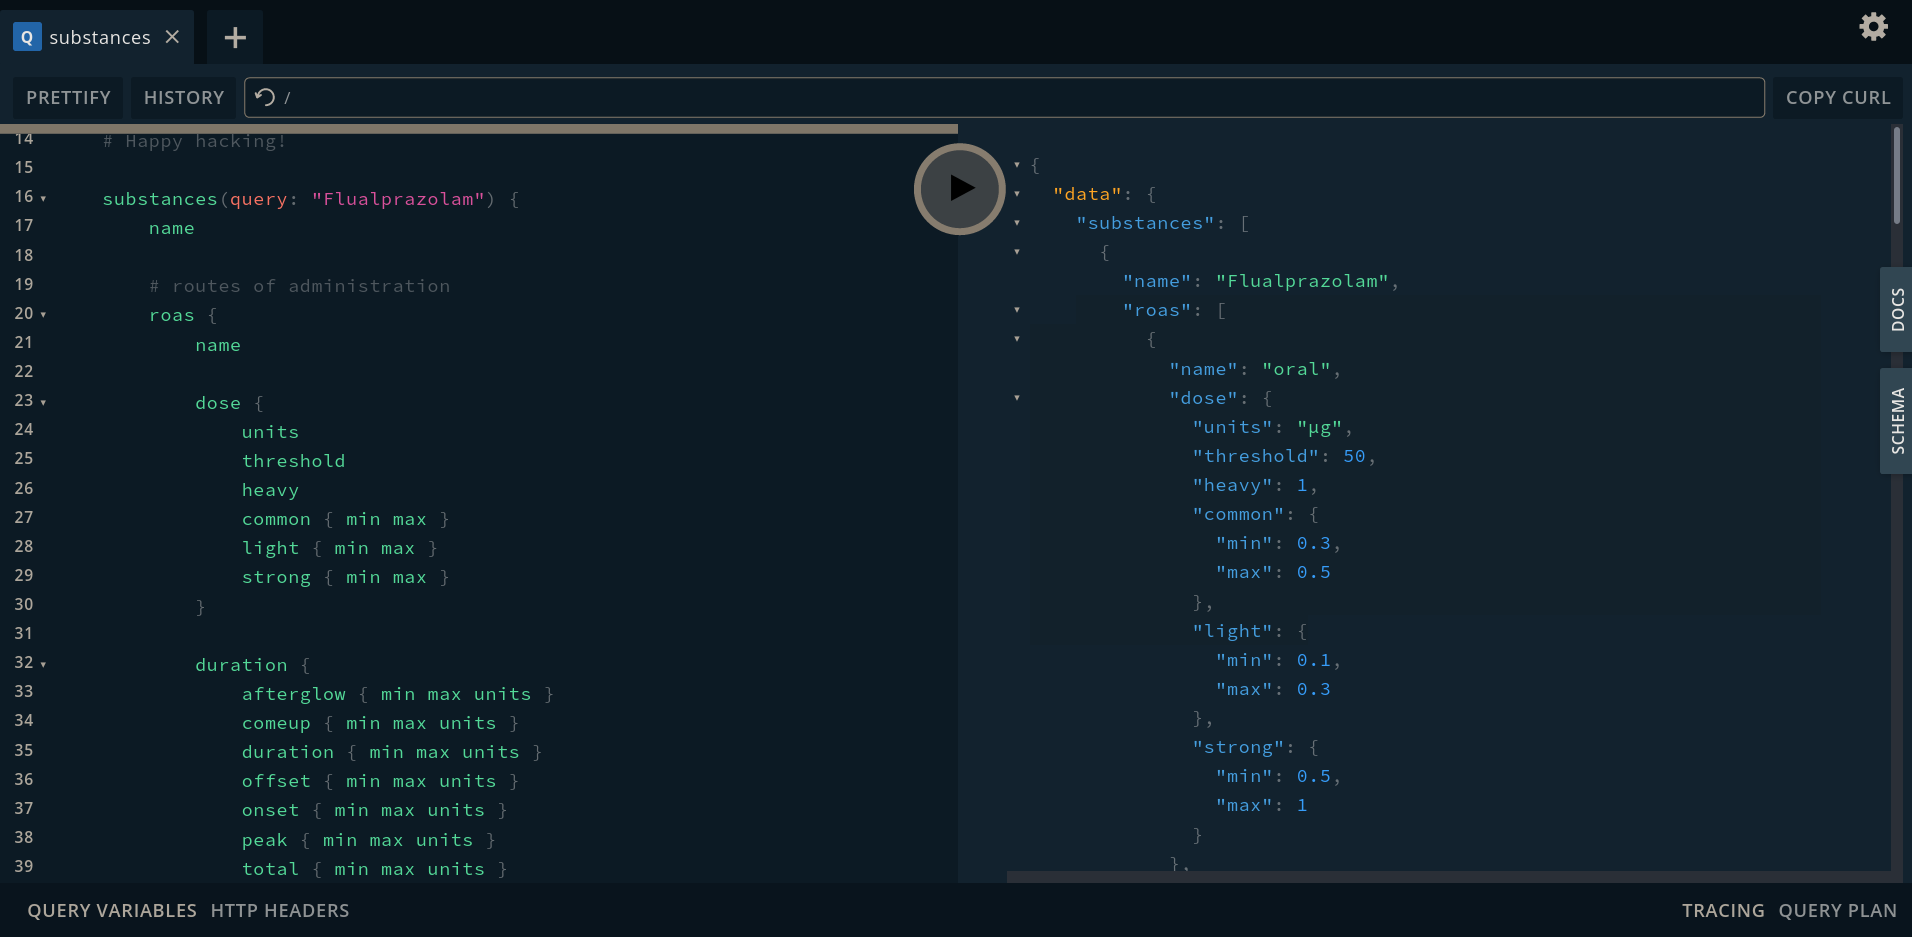Open settings via the gear icon

pos(1873,27)
